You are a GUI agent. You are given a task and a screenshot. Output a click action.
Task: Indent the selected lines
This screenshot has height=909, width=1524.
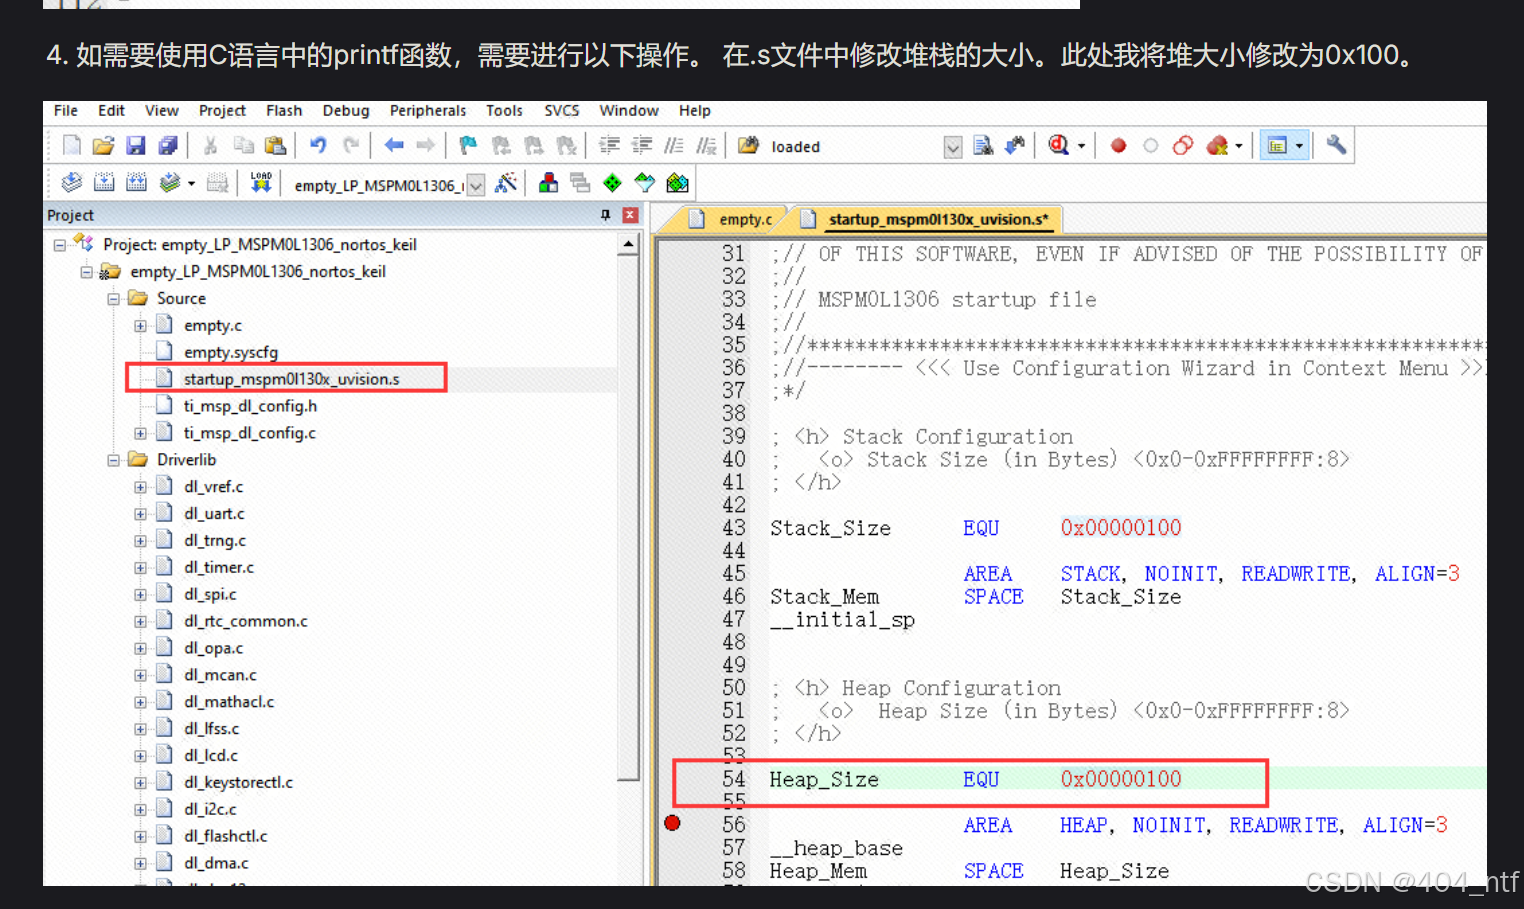(x=609, y=146)
